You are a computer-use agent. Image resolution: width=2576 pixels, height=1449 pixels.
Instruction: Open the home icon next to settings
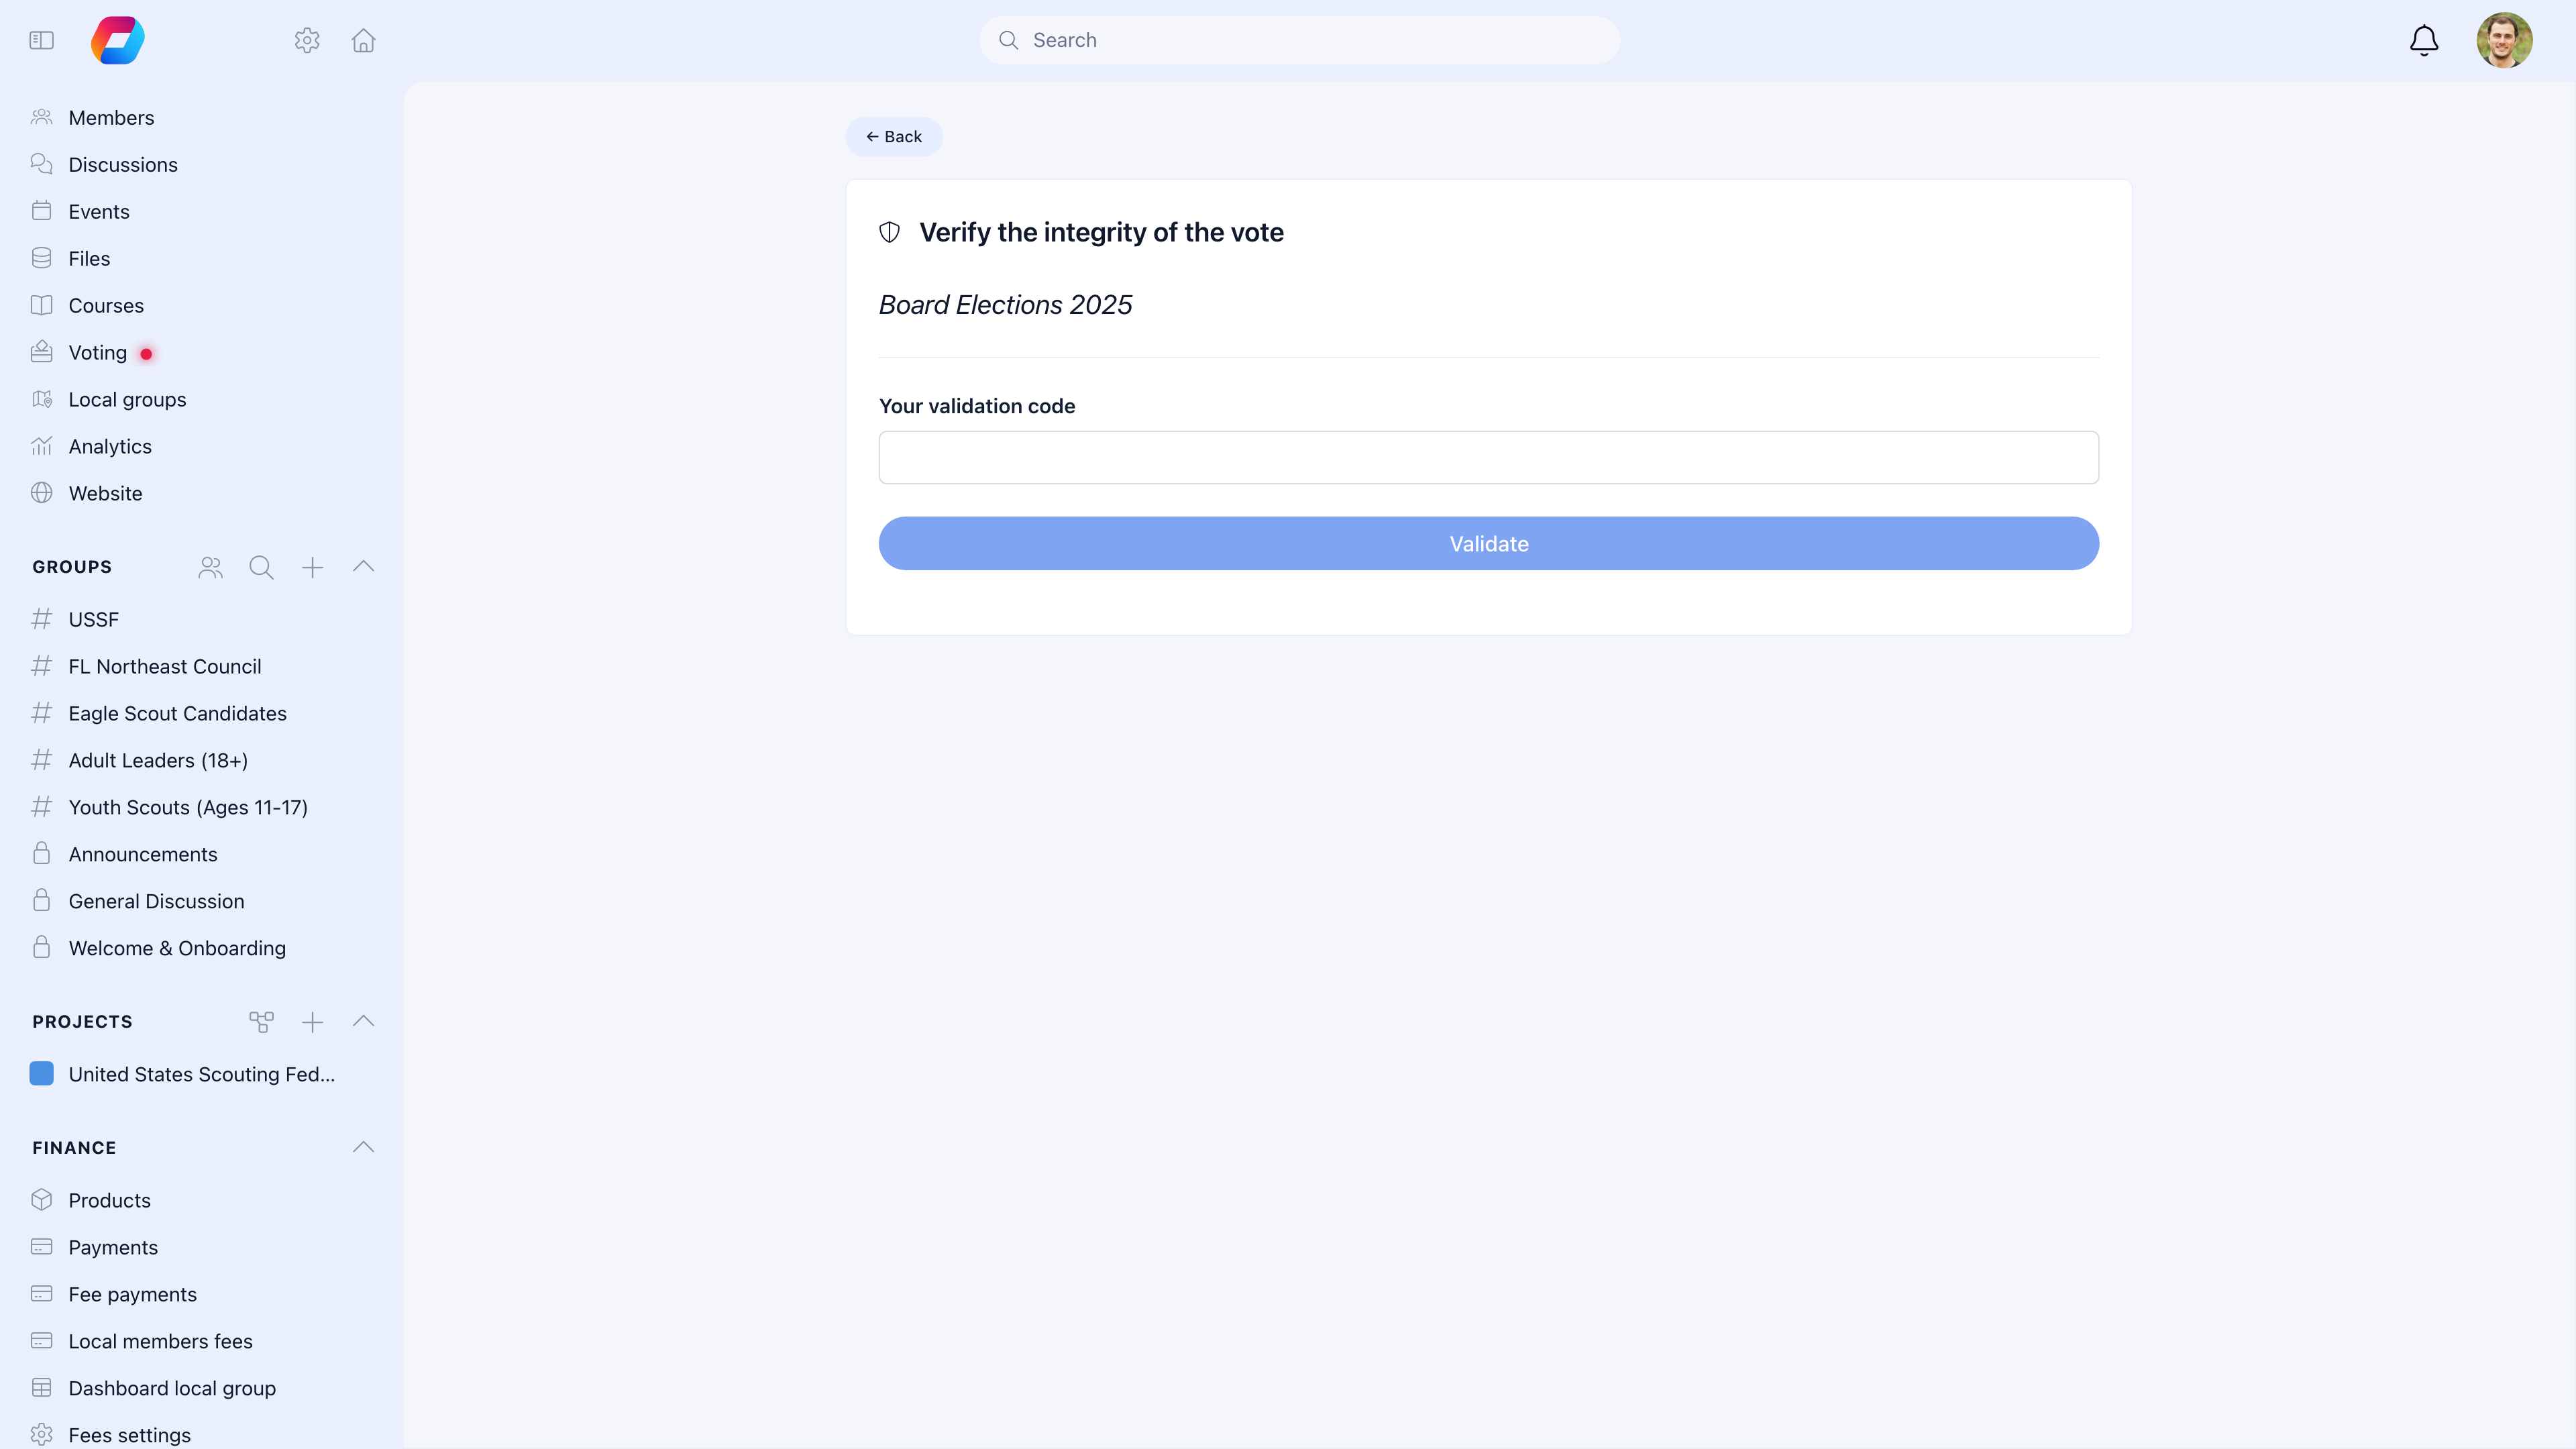click(363, 40)
